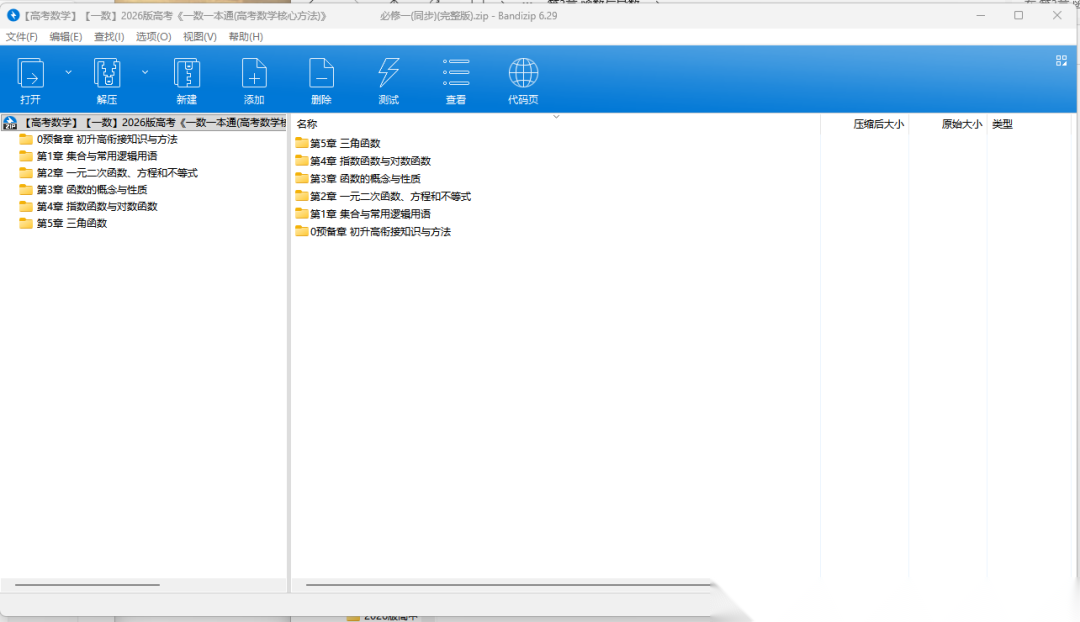Sort by the 名称 column header
The width and height of the screenshot is (1080, 622).
(x=307, y=124)
